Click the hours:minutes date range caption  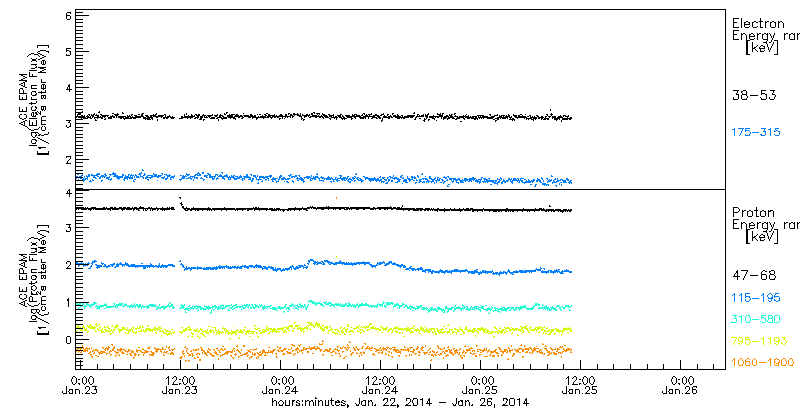(400, 402)
